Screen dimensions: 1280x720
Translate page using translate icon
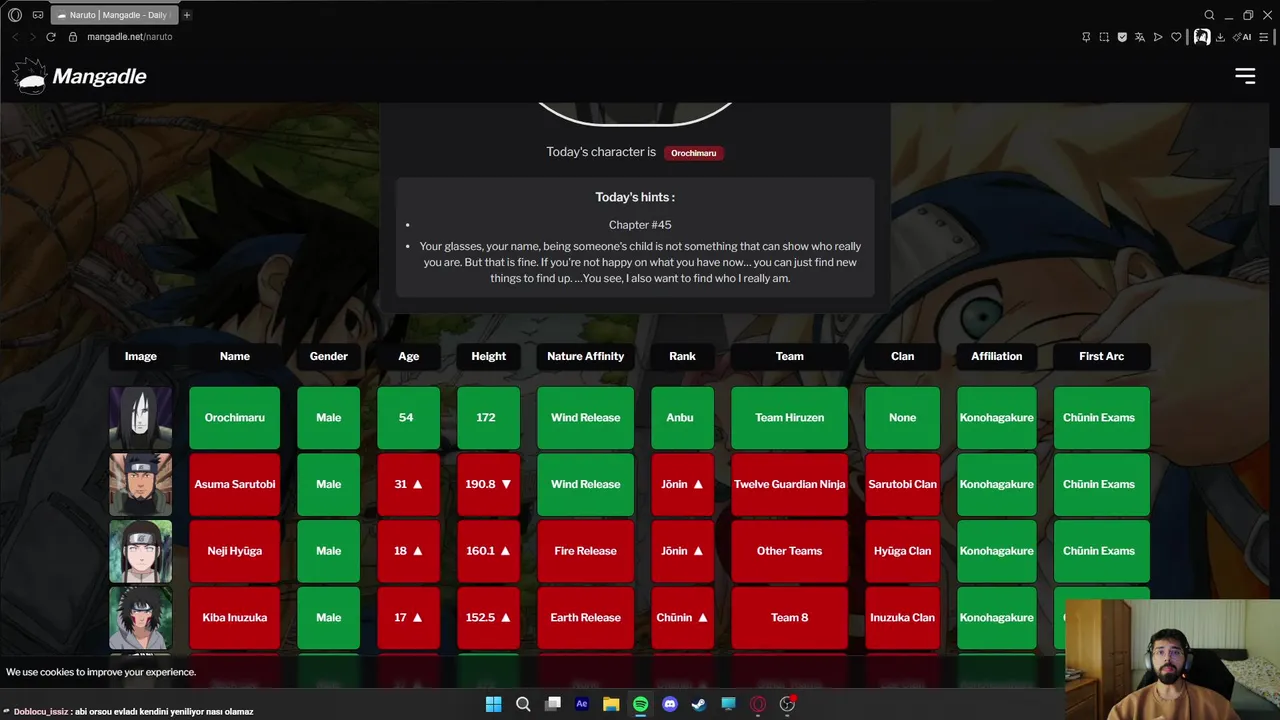tap(1140, 37)
